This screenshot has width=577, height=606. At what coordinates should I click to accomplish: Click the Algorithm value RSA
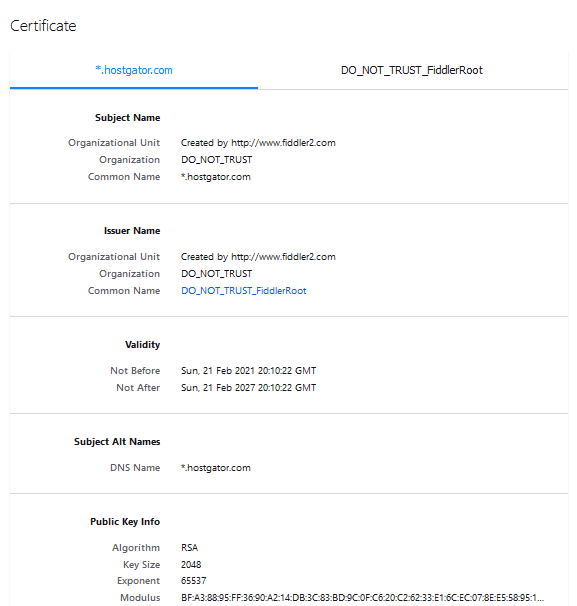pyautogui.click(x=189, y=548)
